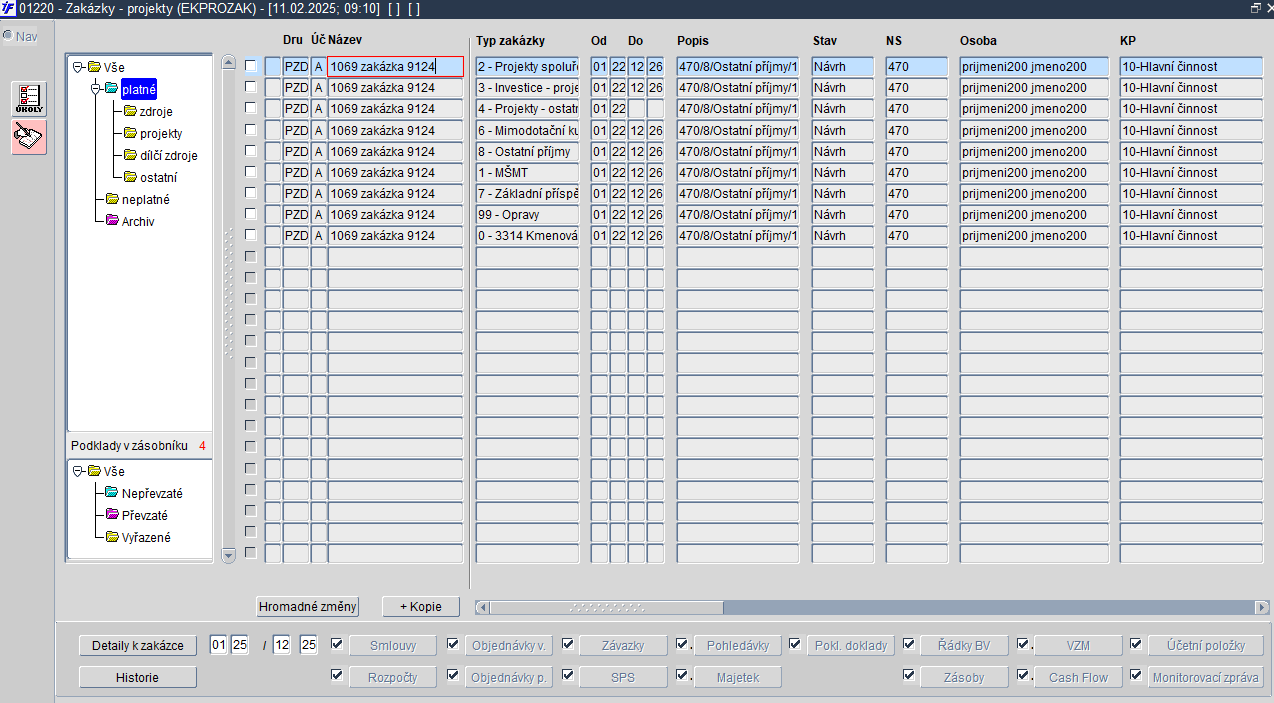Click the folder icon beside Vyřazené
Screen dimensions: 1274x703
click(112, 537)
